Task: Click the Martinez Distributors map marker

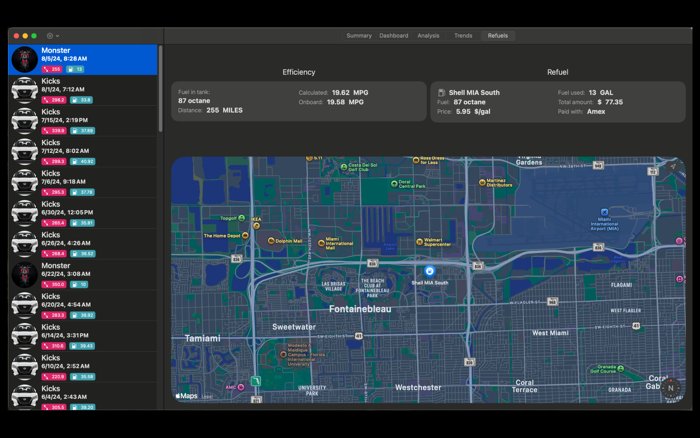Action: point(482,182)
